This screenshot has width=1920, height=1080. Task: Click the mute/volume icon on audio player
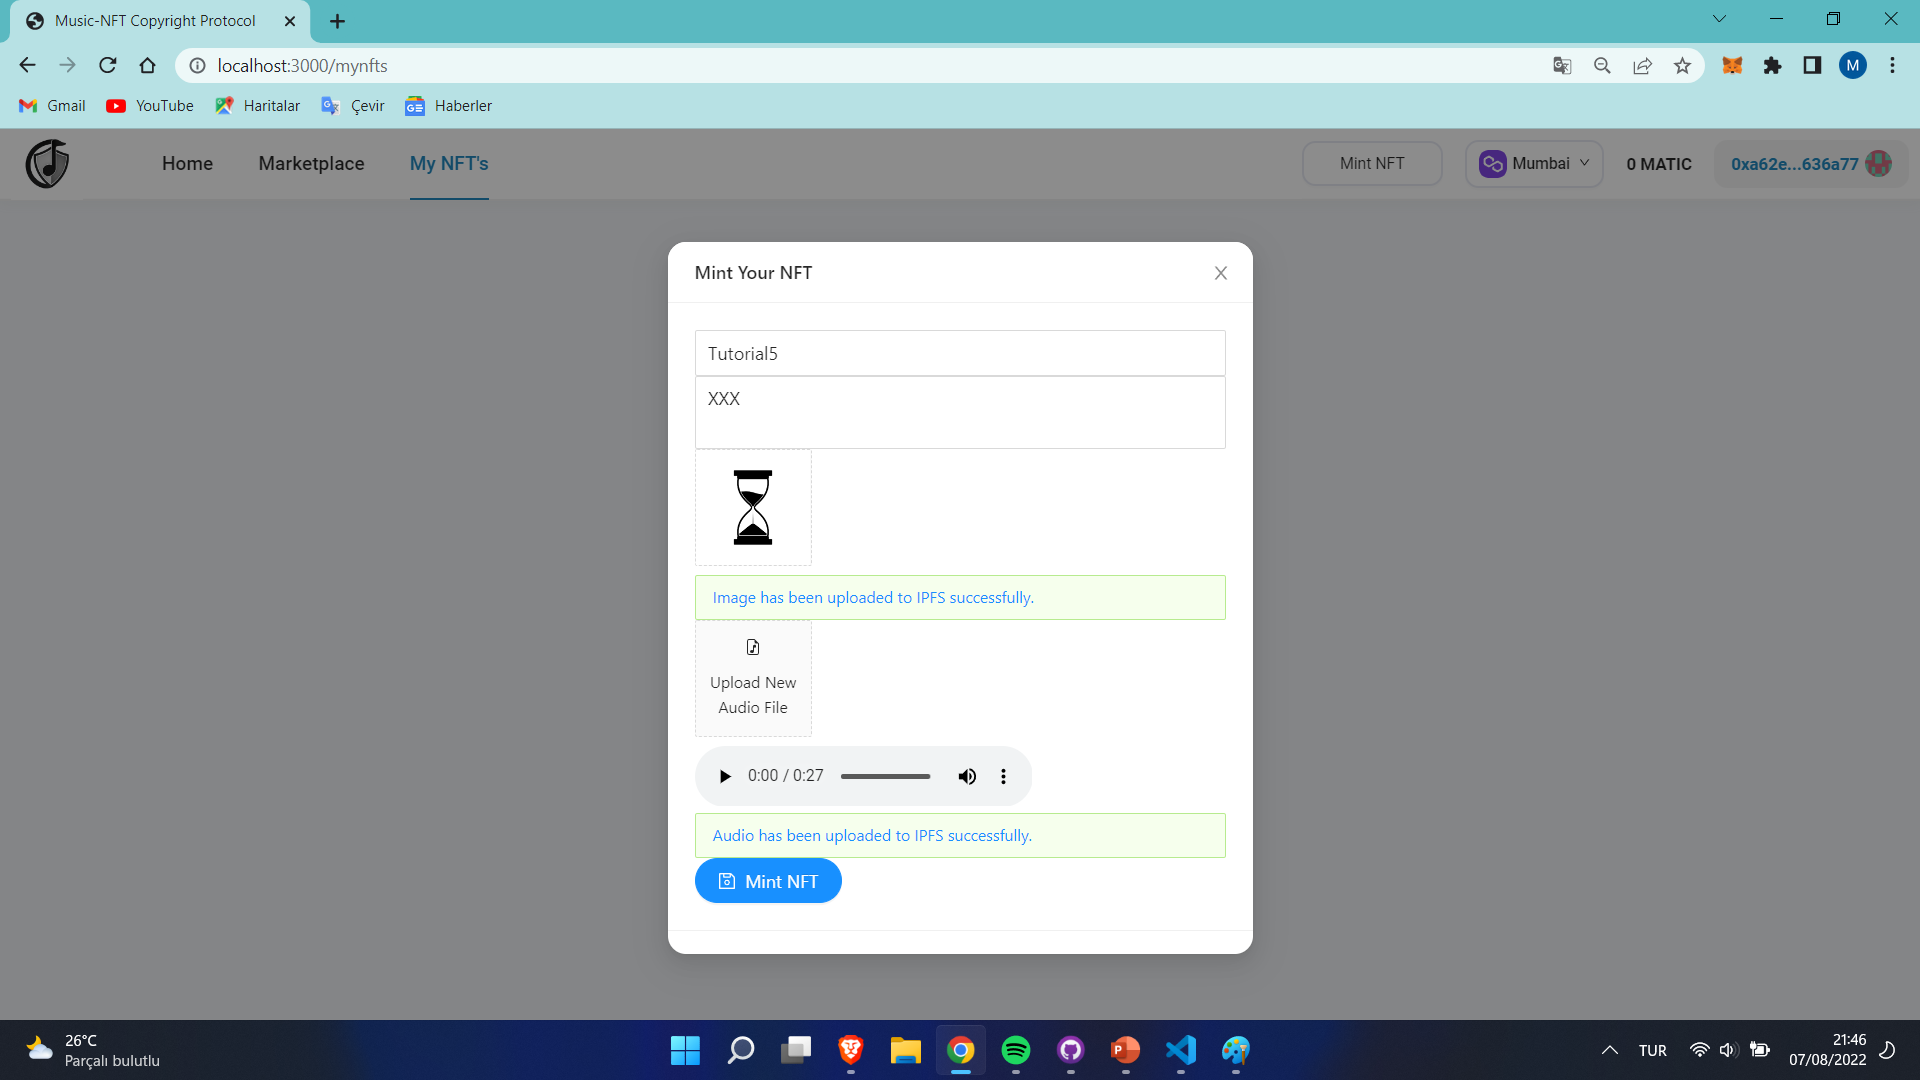tap(967, 775)
